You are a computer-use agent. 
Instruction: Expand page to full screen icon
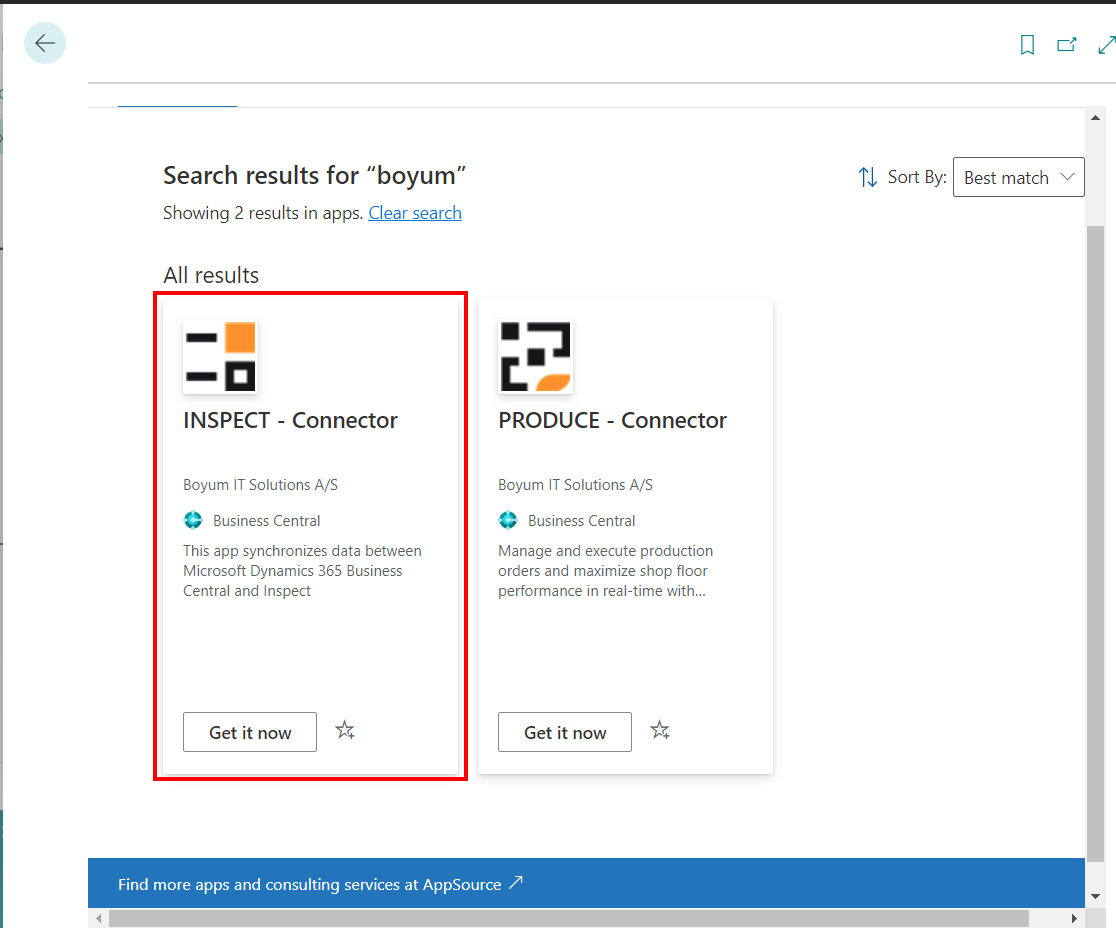(1107, 45)
